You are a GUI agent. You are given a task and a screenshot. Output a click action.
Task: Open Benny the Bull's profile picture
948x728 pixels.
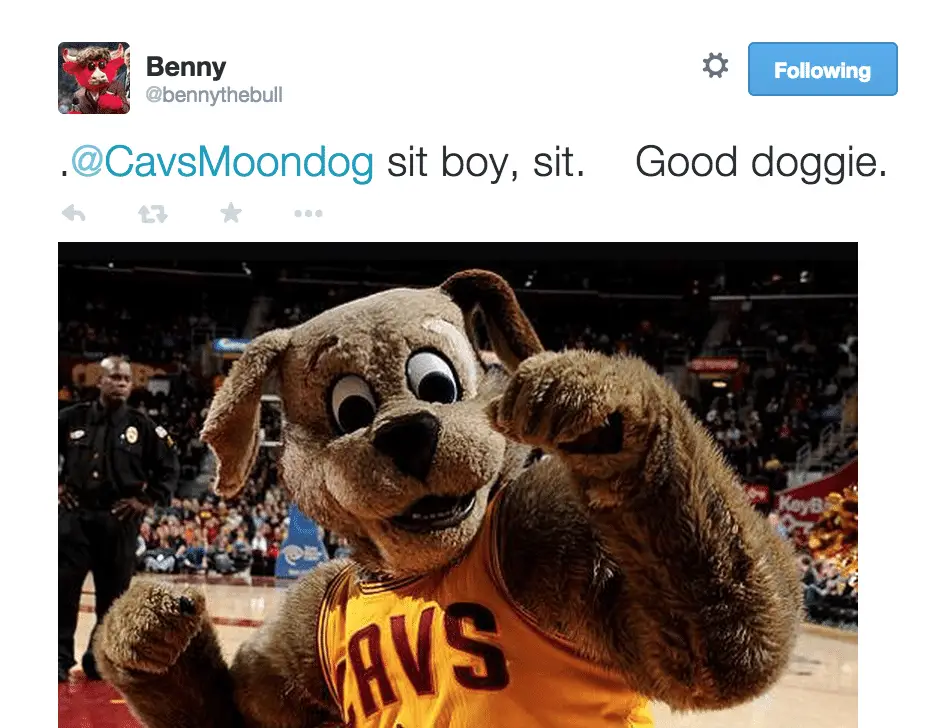(x=94, y=78)
